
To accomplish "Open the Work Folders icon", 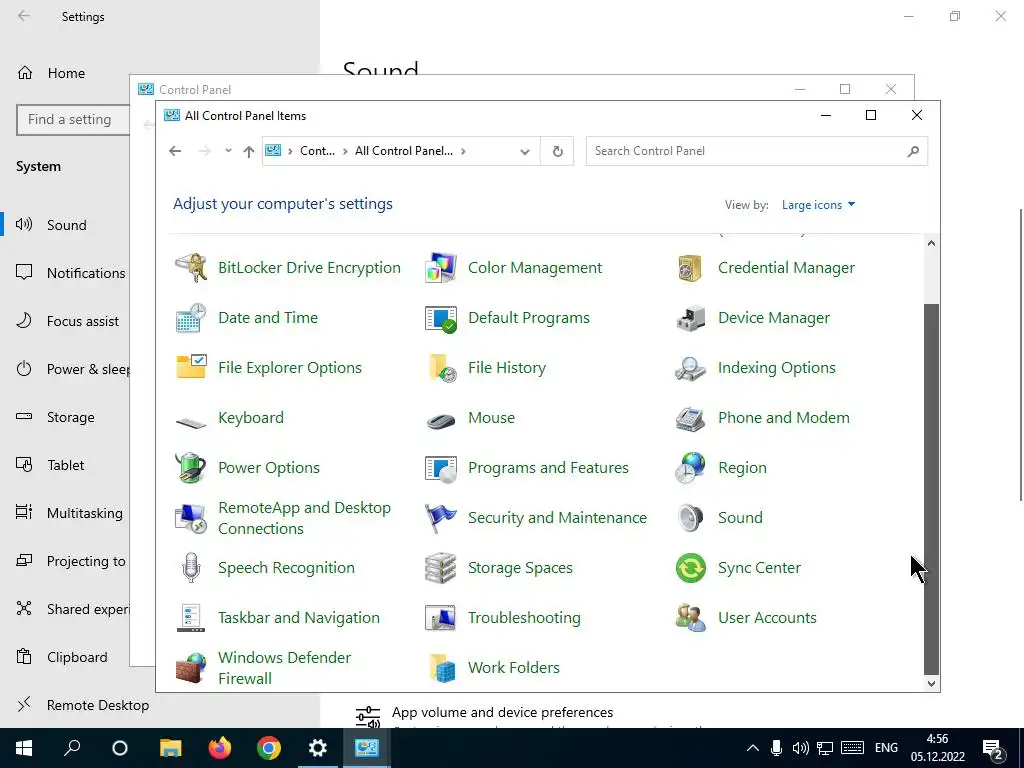I will click(x=441, y=667).
